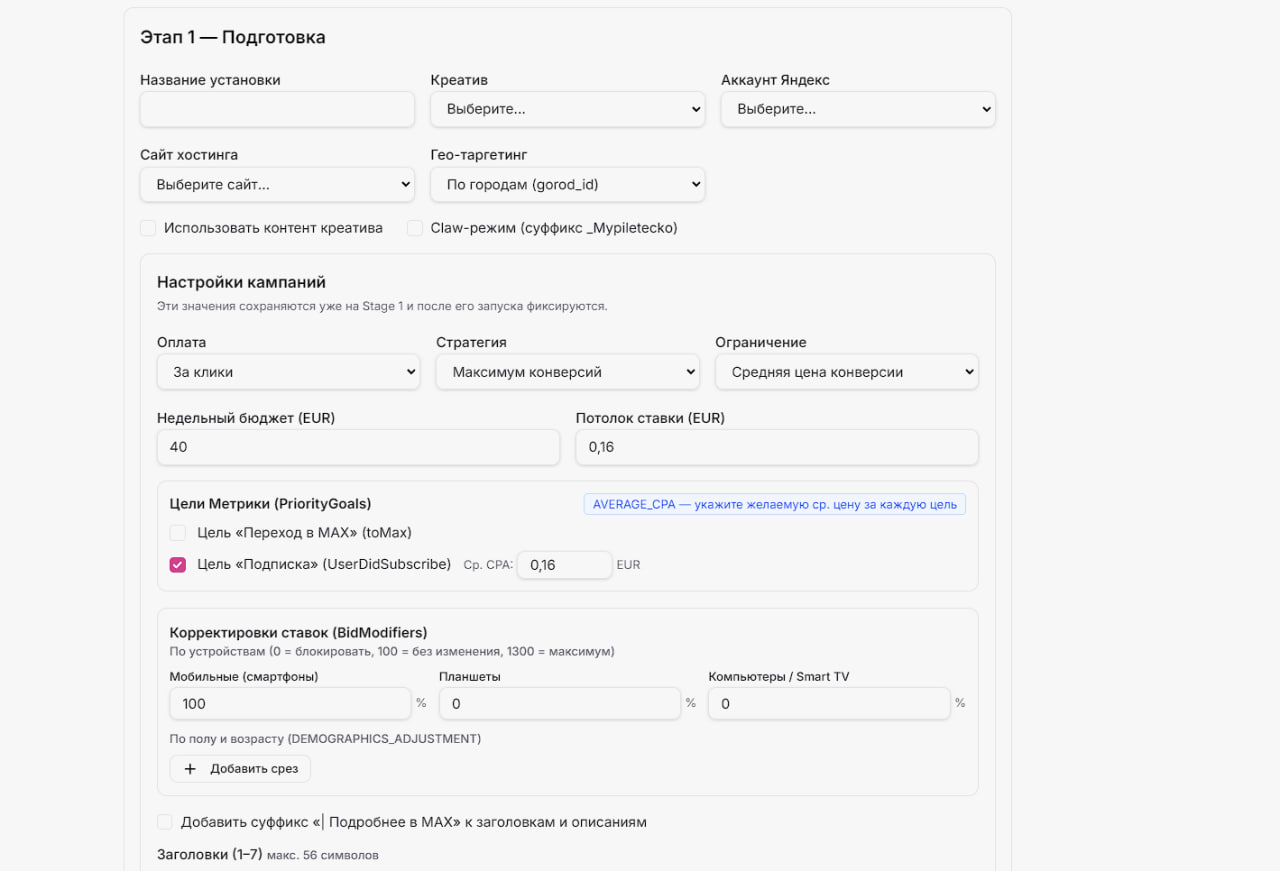Click the «Мобильные (смартфоны)» percent field
This screenshot has width=1280, height=871.
(x=290, y=704)
